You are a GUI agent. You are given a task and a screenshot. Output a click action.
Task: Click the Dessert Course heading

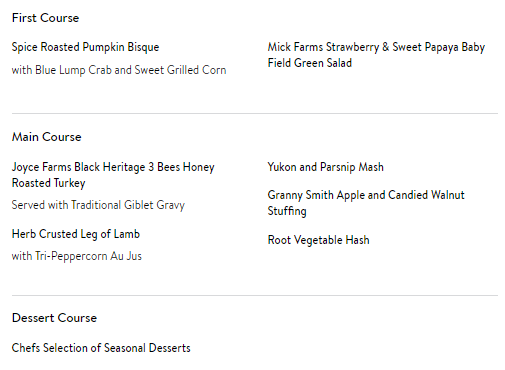pyautogui.click(x=54, y=318)
